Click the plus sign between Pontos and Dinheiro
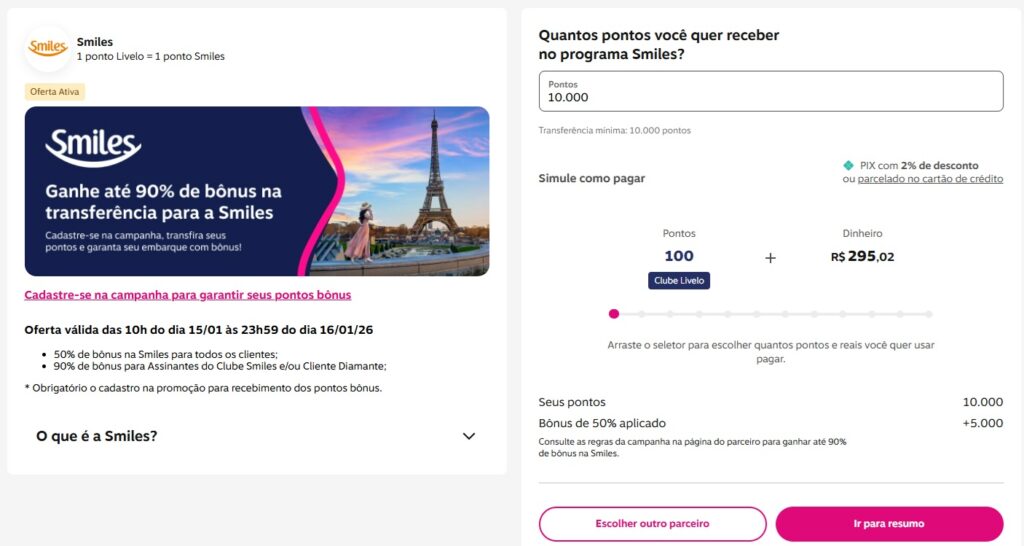 click(x=770, y=257)
